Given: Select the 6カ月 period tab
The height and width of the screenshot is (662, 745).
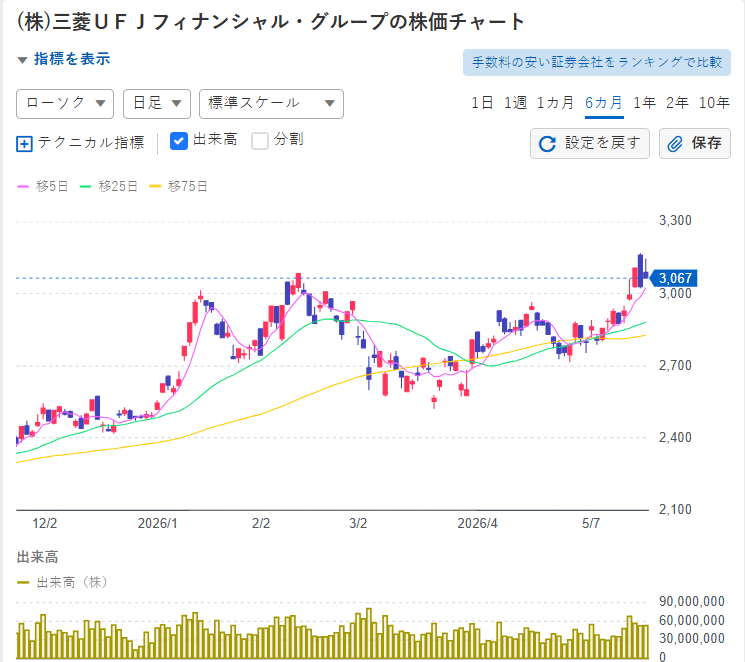Looking at the screenshot, I should [x=603, y=103].
